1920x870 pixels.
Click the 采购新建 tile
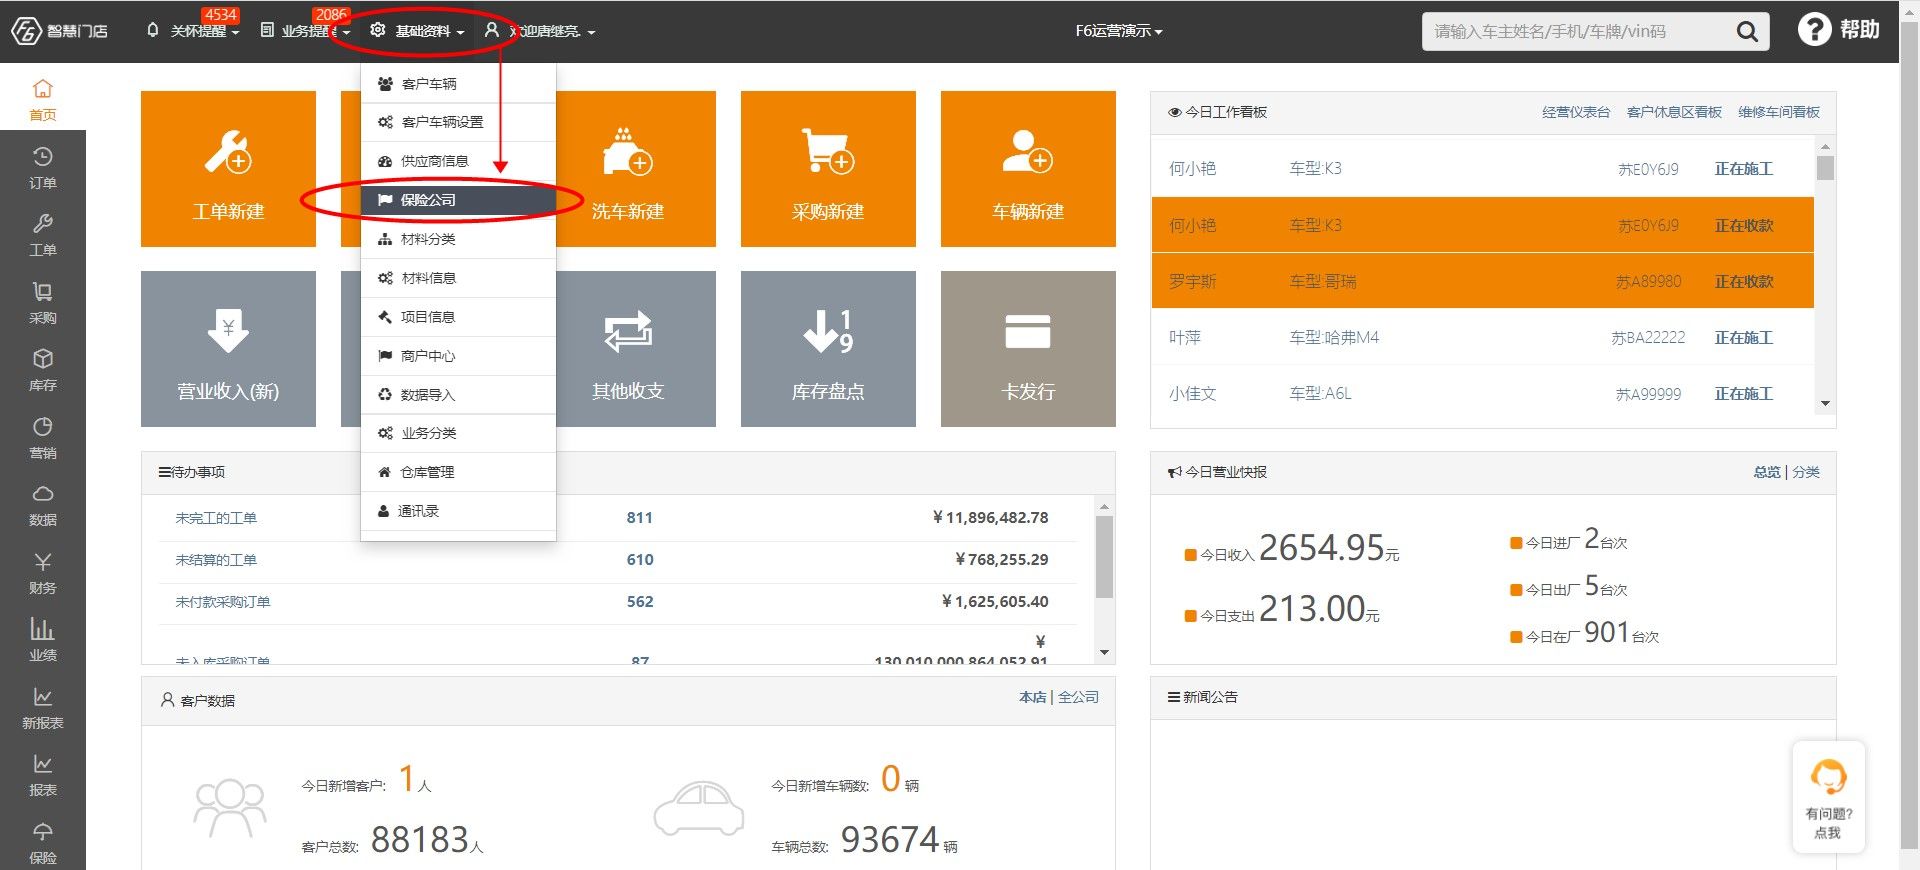pyautogui.click(x=828, y=168)
